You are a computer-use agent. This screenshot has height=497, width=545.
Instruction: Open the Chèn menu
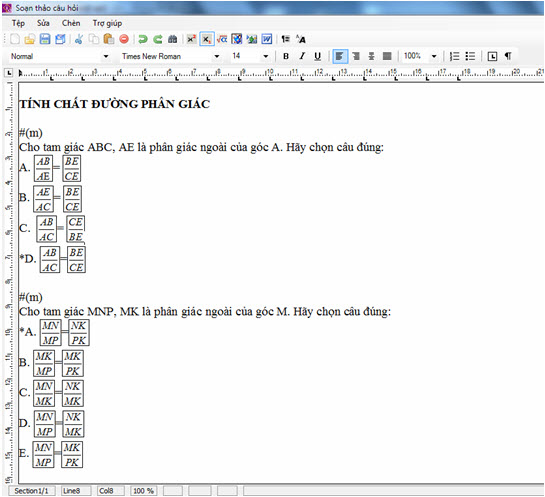(x=71, y=23)
